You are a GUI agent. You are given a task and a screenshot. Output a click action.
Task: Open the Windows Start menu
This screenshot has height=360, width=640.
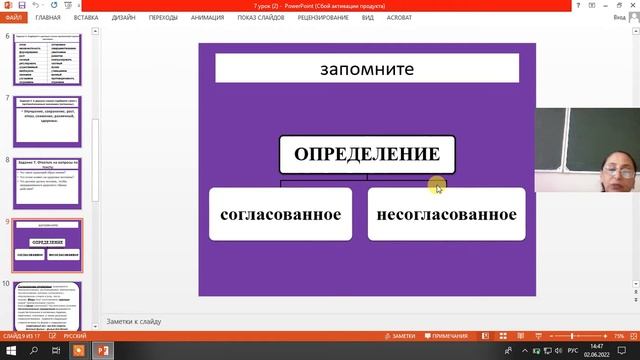coord(11,351)
